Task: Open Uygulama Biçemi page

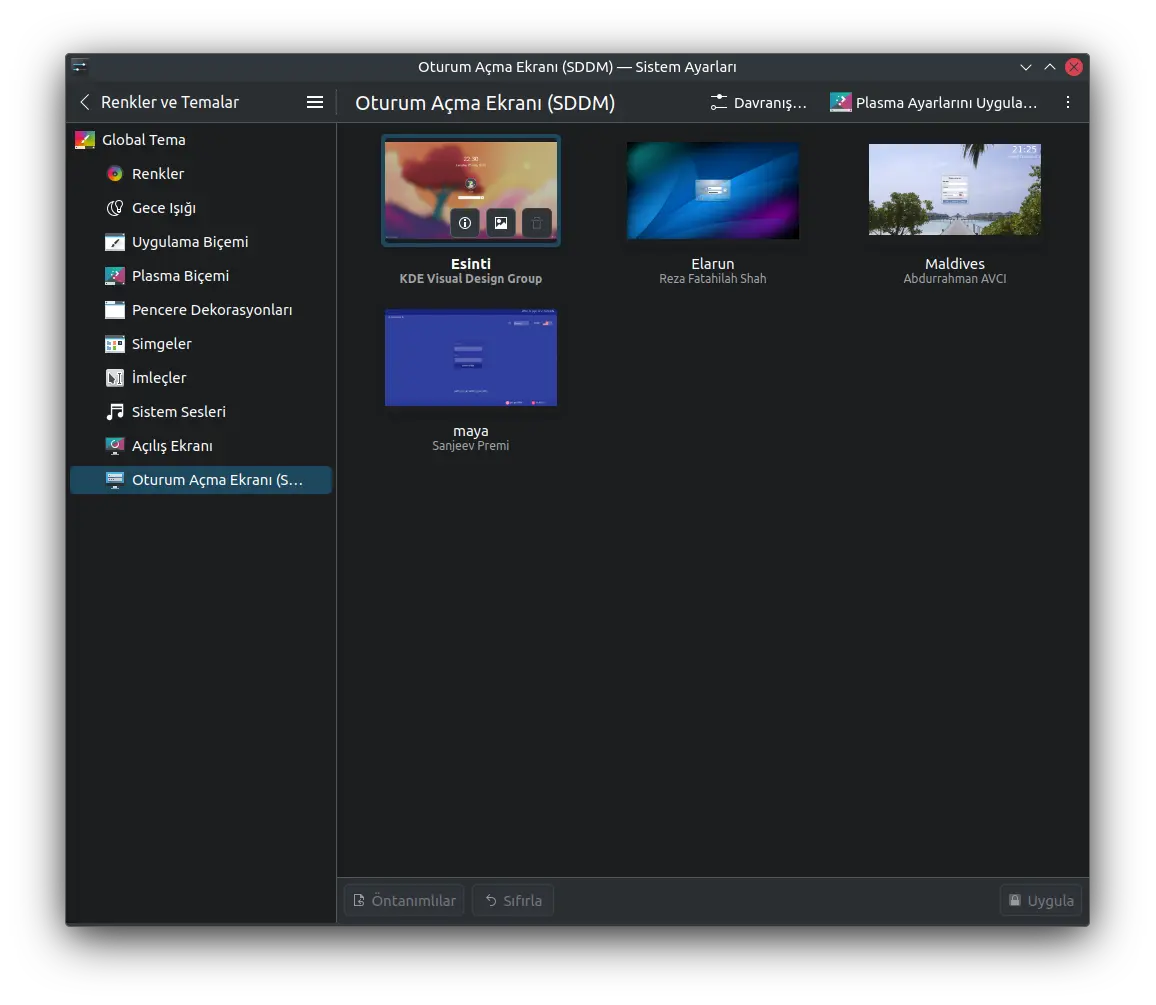Action: [201, 242]
